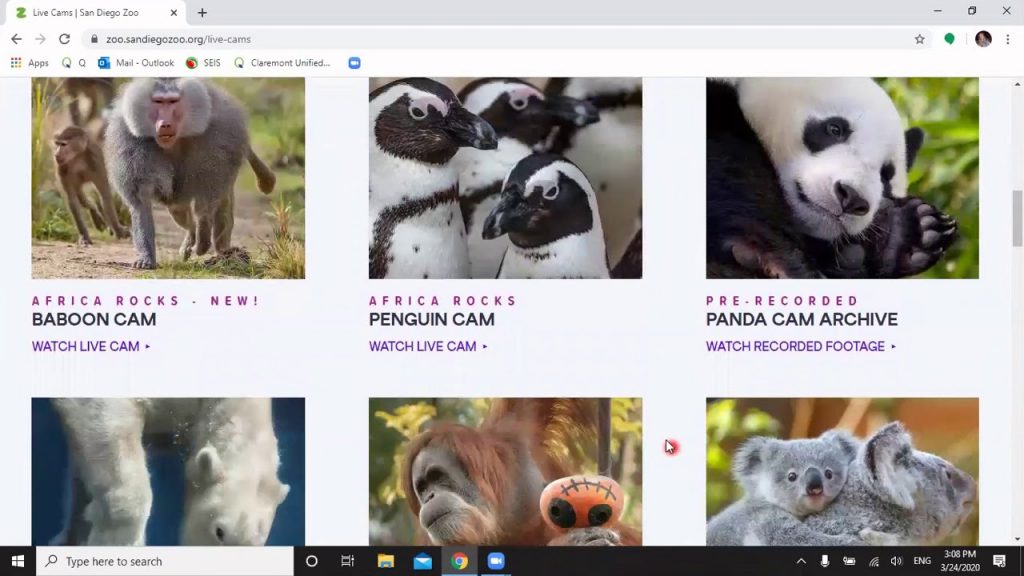Open Task View in the taskbar
This screenshot has height=576, width=1024.
[x=347, y=561]
